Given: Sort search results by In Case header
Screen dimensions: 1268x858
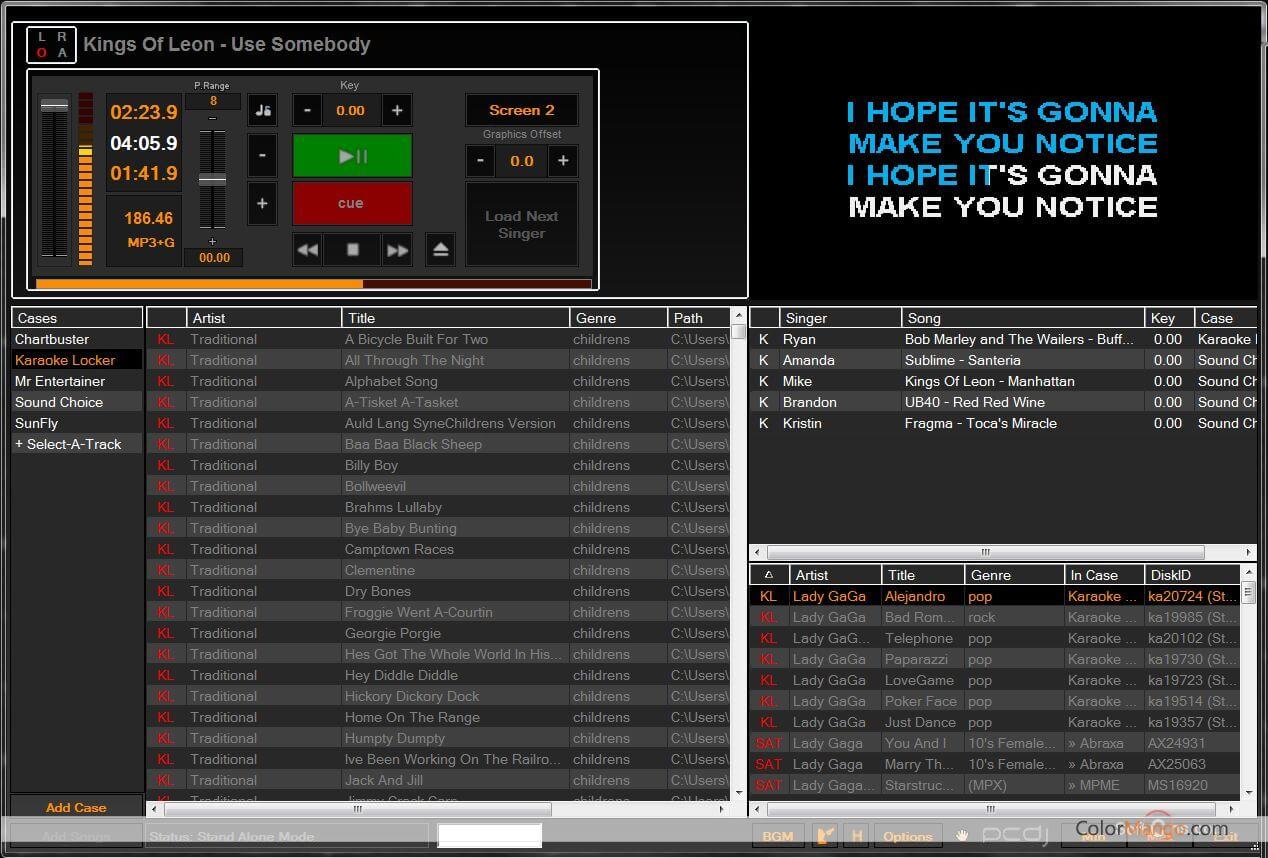Looking at the screenshot, I should pos(1105,575).
